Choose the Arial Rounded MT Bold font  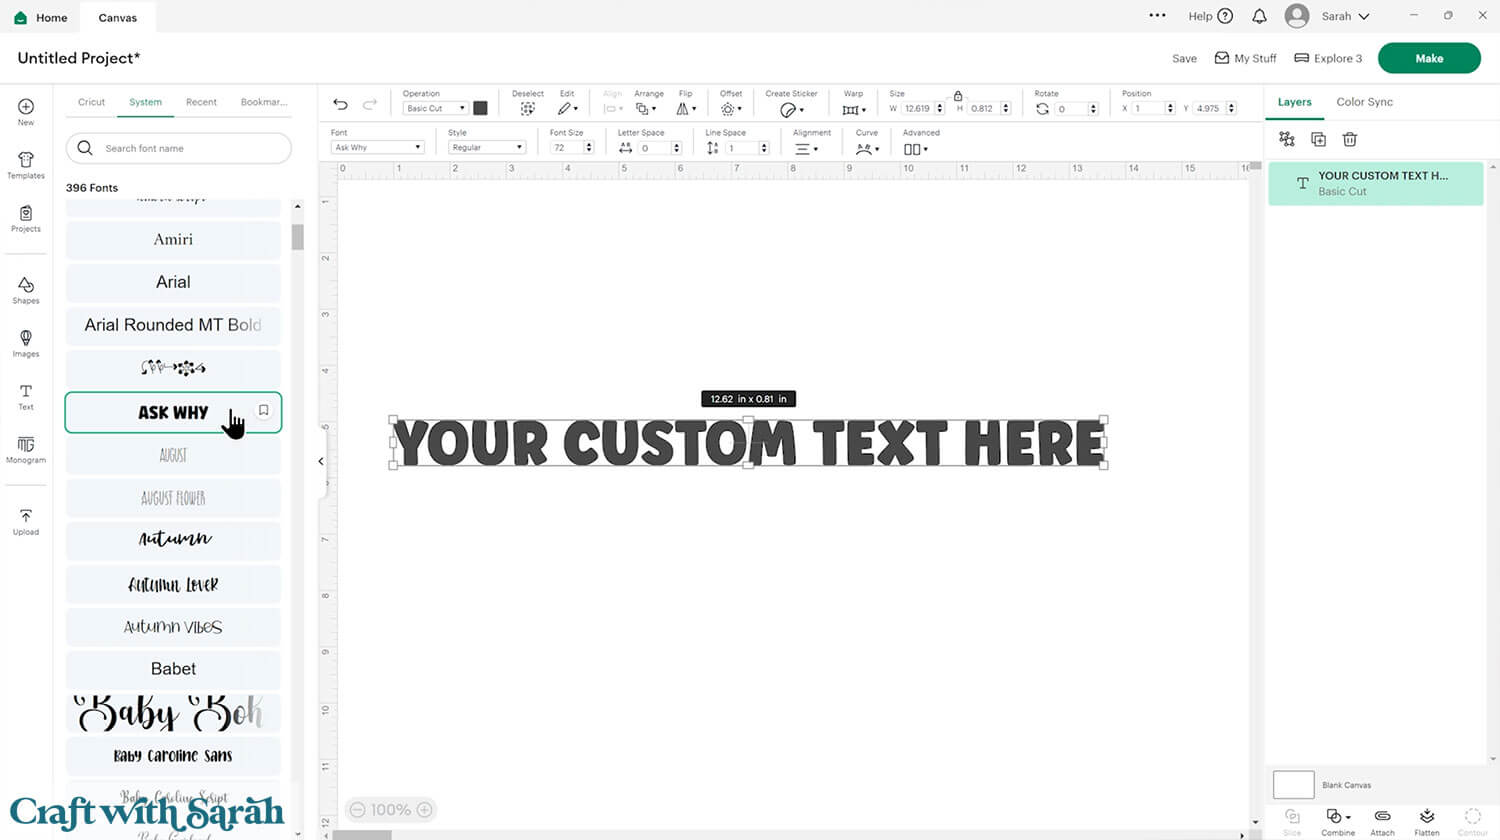click(x=173, y=325)
